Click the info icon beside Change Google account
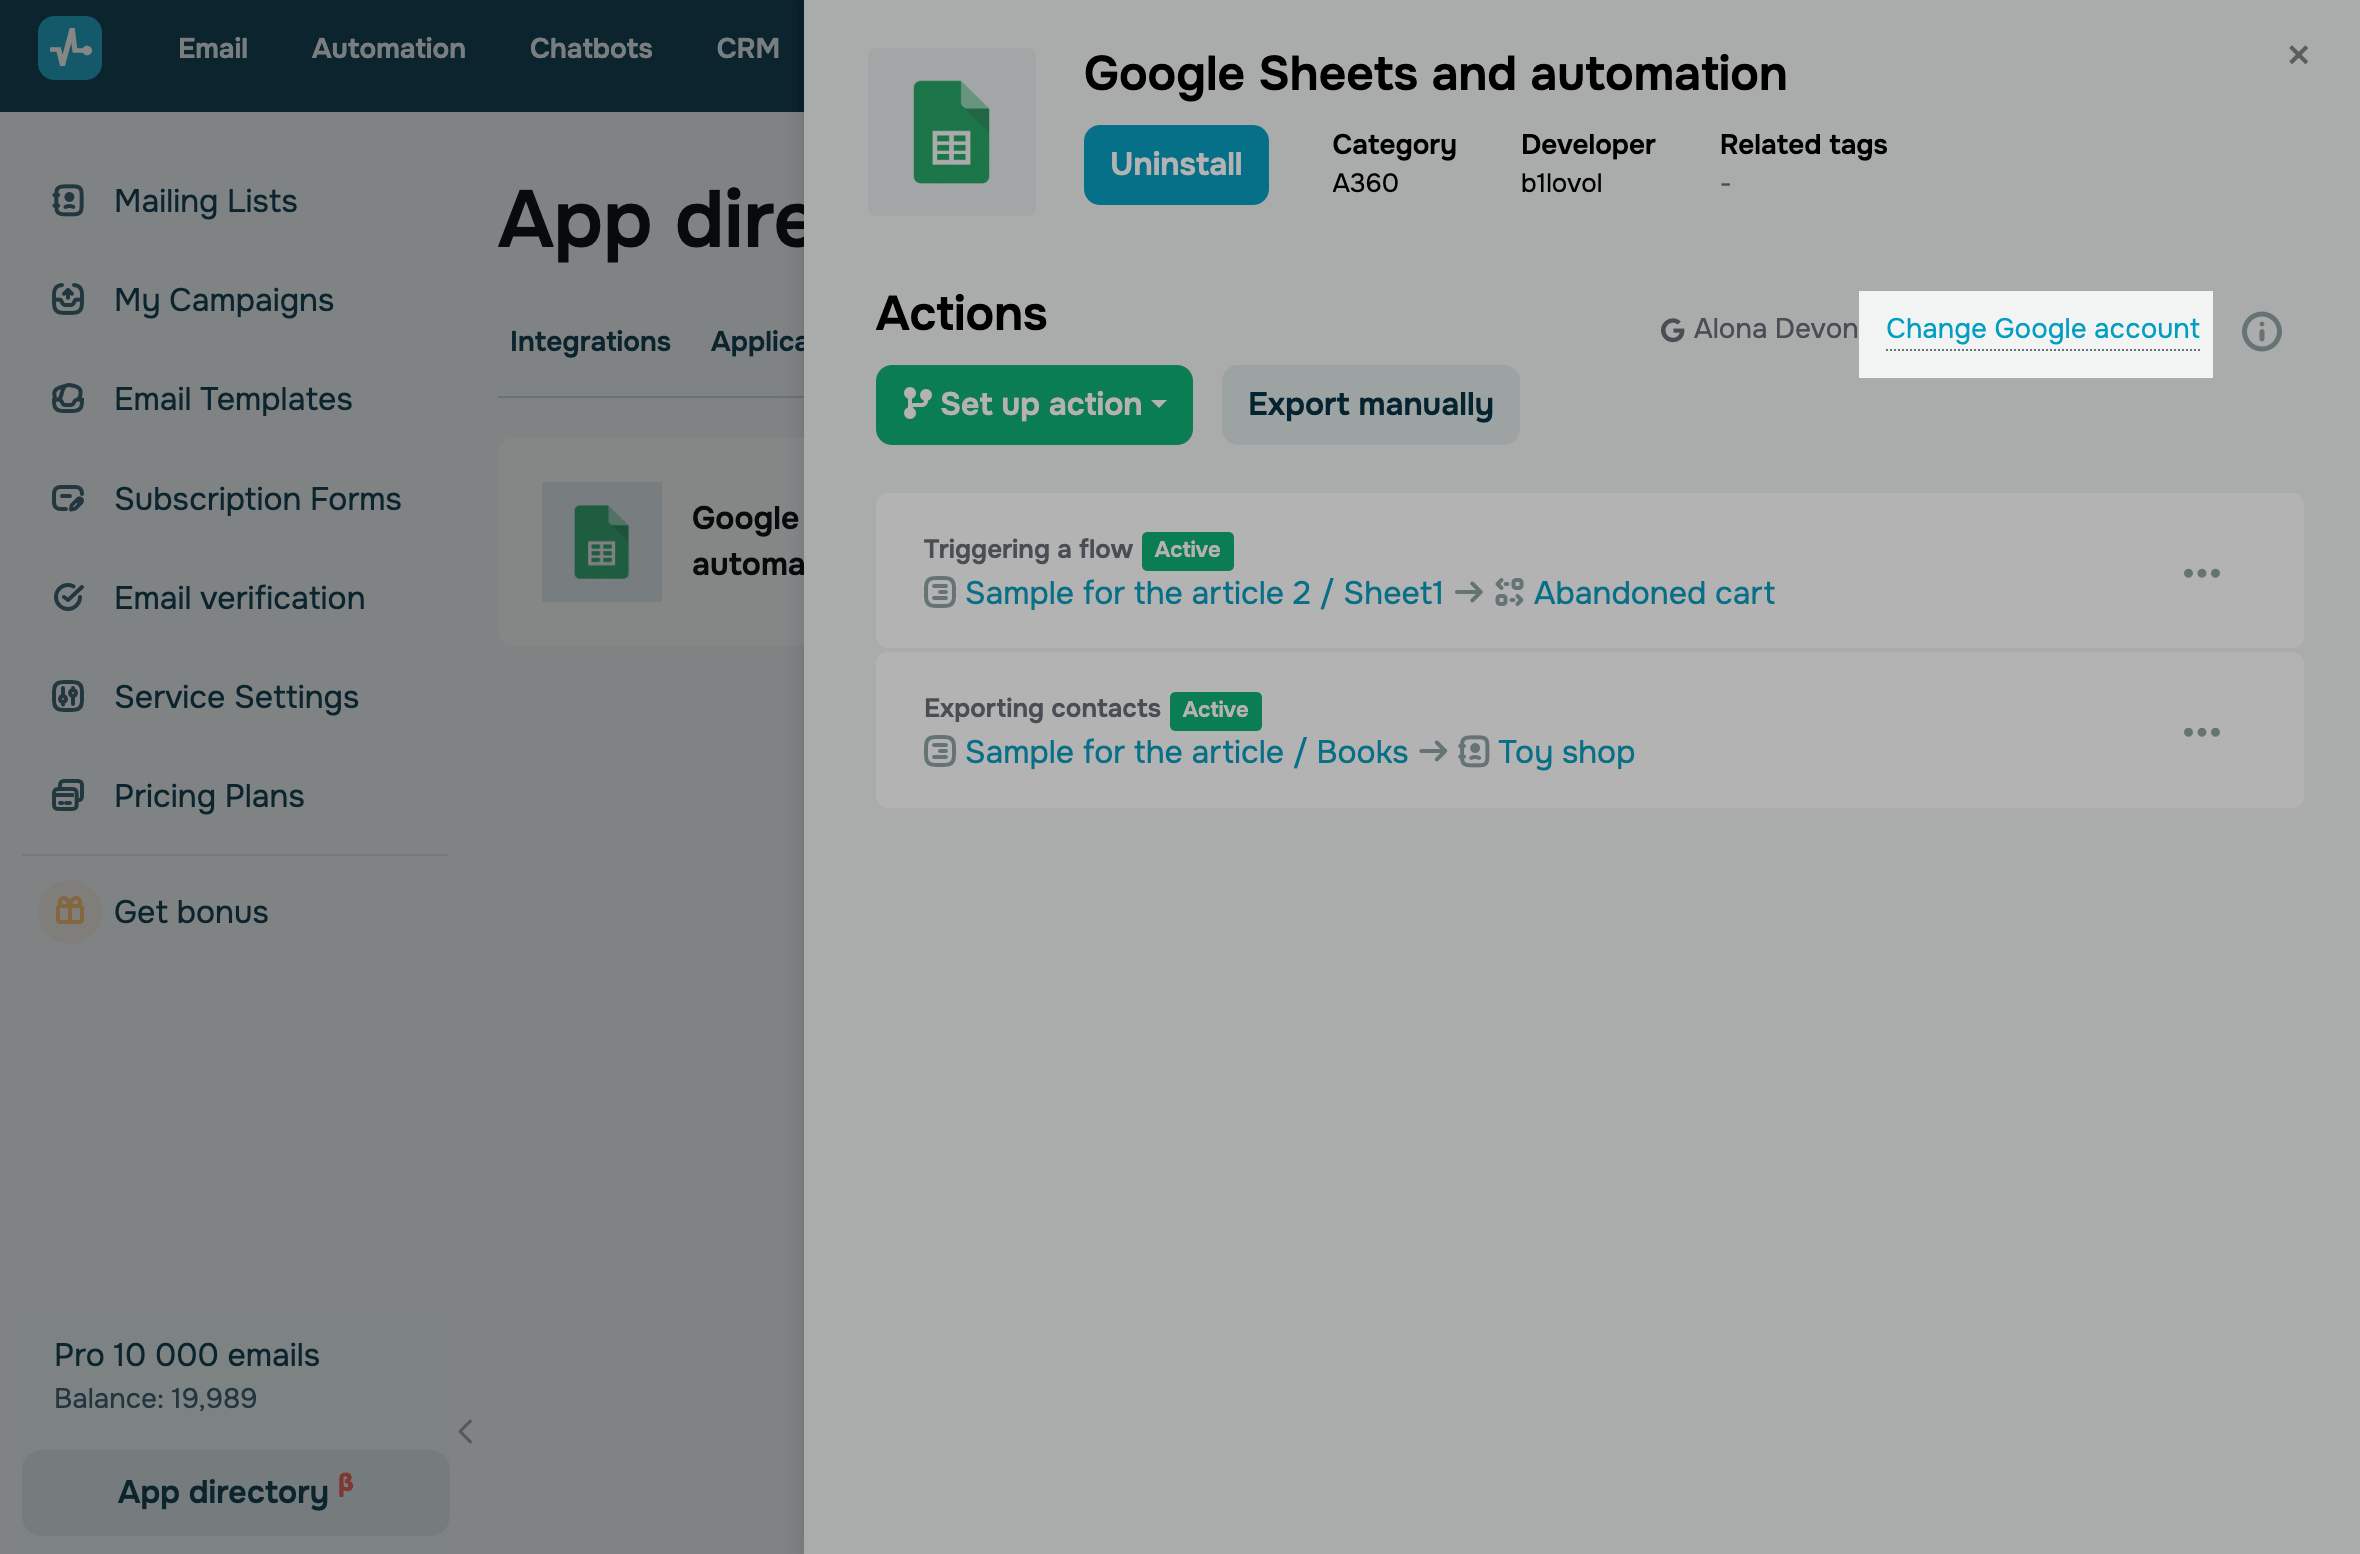The width and height of the screenshot is (2360, 1554). coord(2261,331)
